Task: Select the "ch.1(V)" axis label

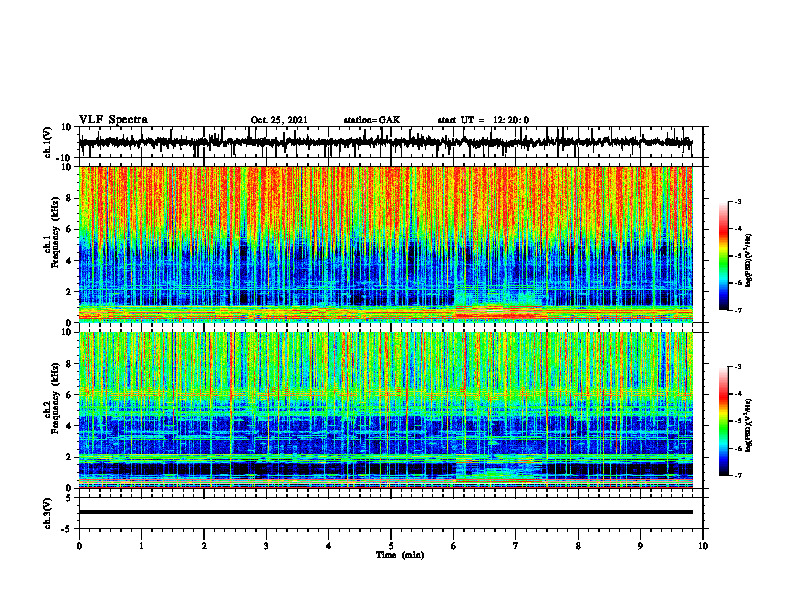Action: pos(48,142)
